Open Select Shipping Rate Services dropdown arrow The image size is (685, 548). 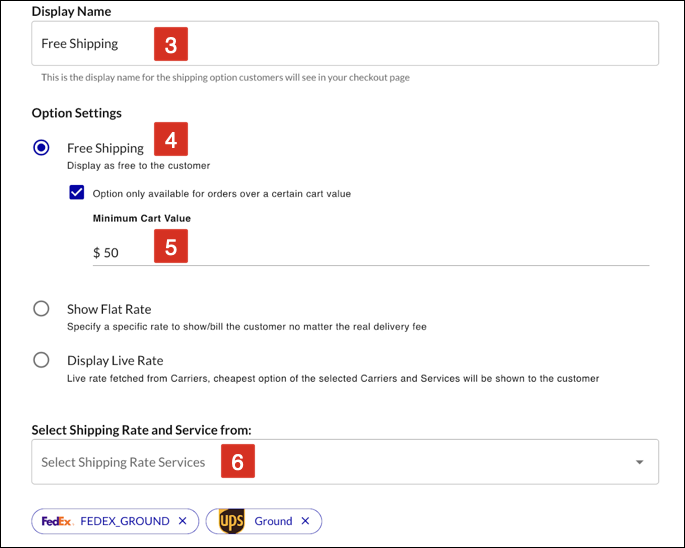click(x=640, y=462)
